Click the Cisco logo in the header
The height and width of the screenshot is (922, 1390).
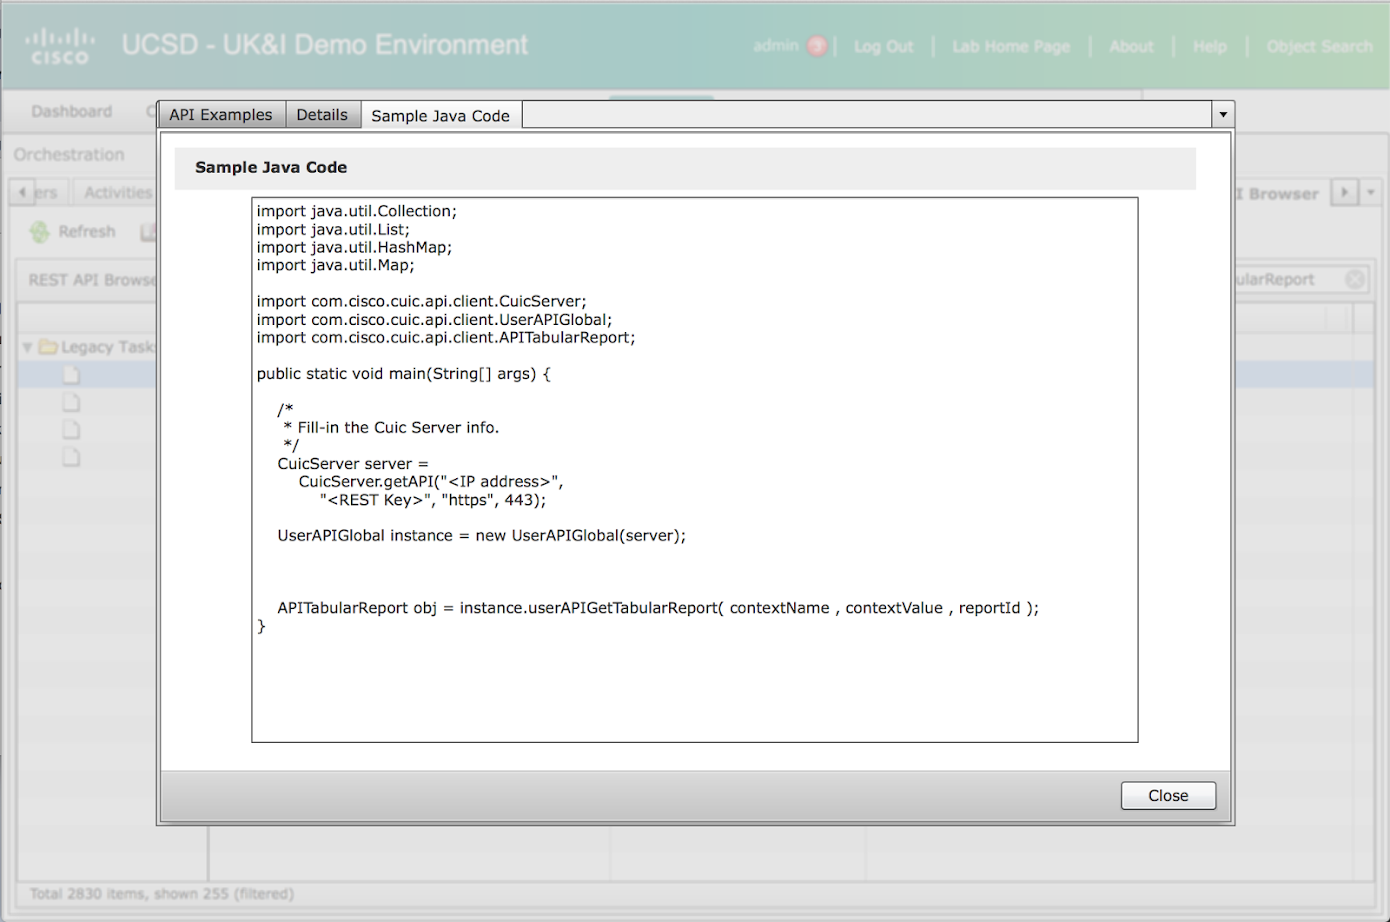coord(59,46)
